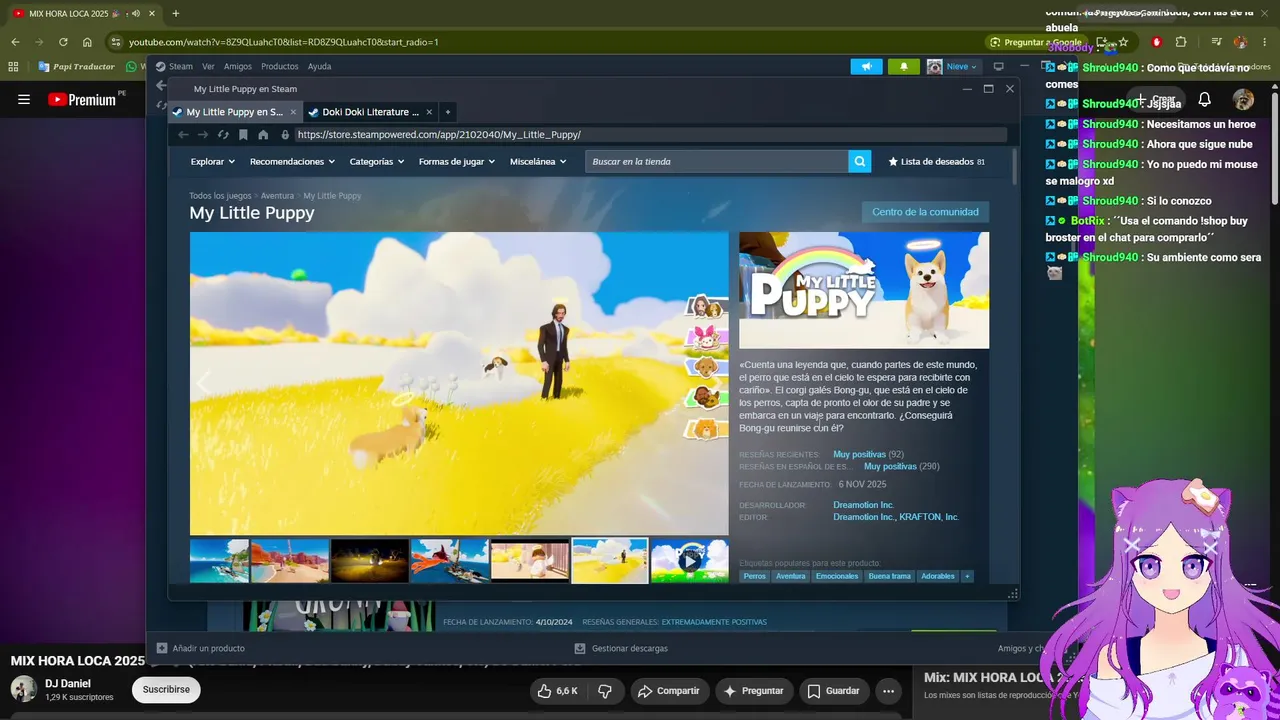1280x720 pixels.
Task: Expand the Categorías dropdown
Action: [x=376, y=161]
